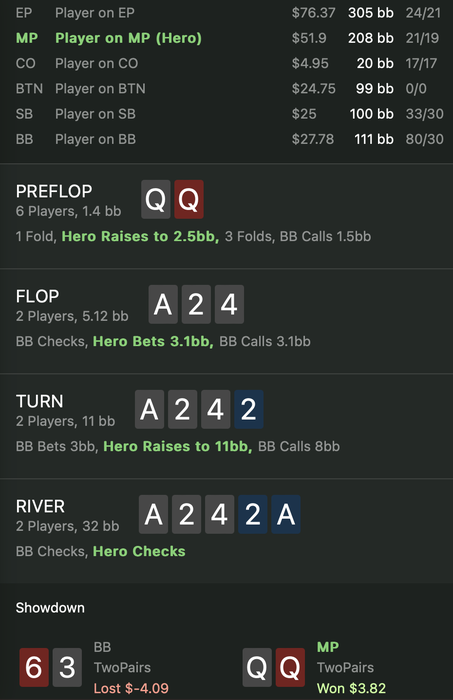Click BB player 80/30 stats

pos(424,139)
